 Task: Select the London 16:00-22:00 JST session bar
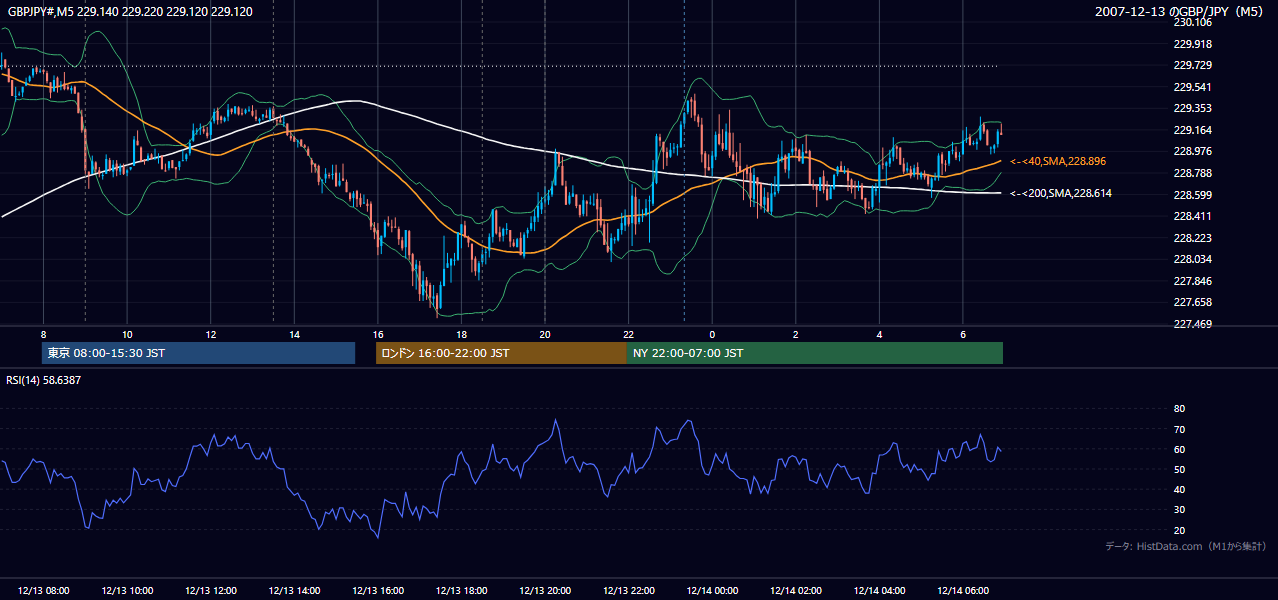501,353
